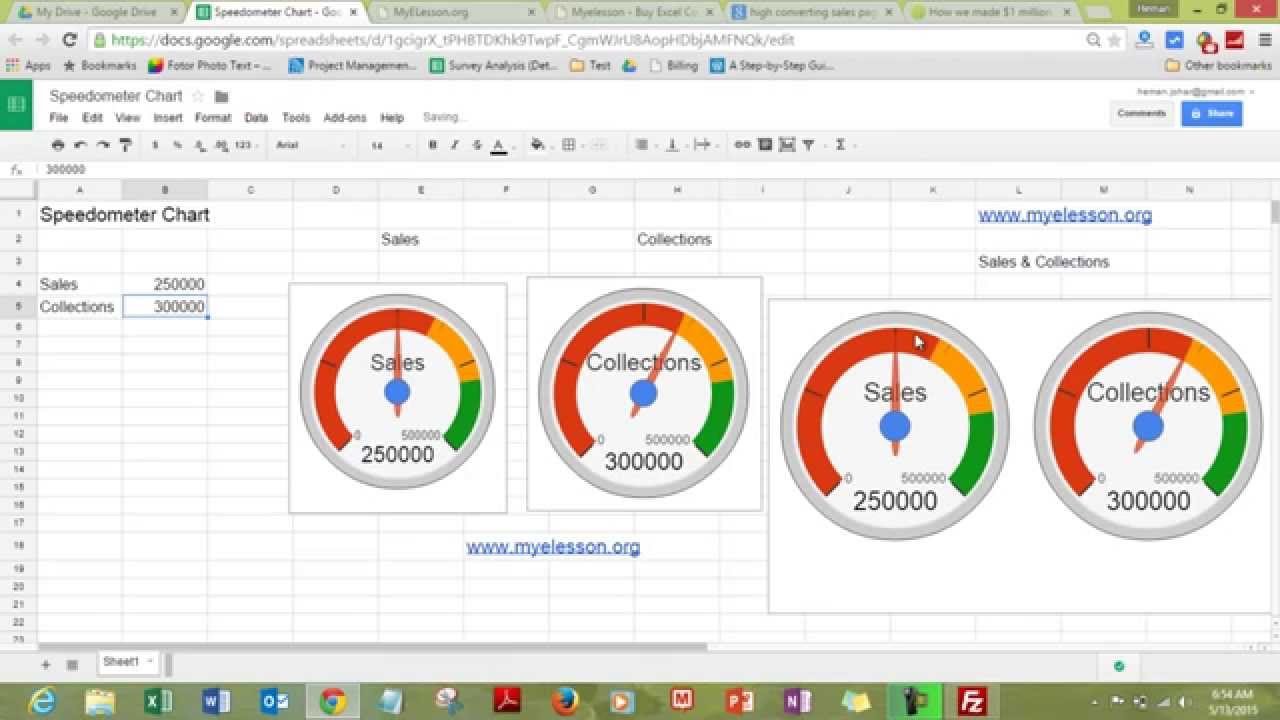Open the Insert menu
Screen dimensions: 1280x720
pos(168,117)
